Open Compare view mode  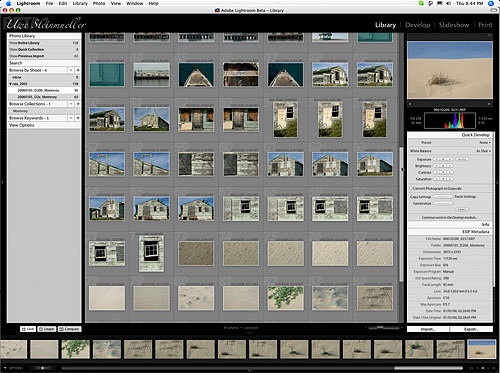pyautogui.click(x=70, y=329)
